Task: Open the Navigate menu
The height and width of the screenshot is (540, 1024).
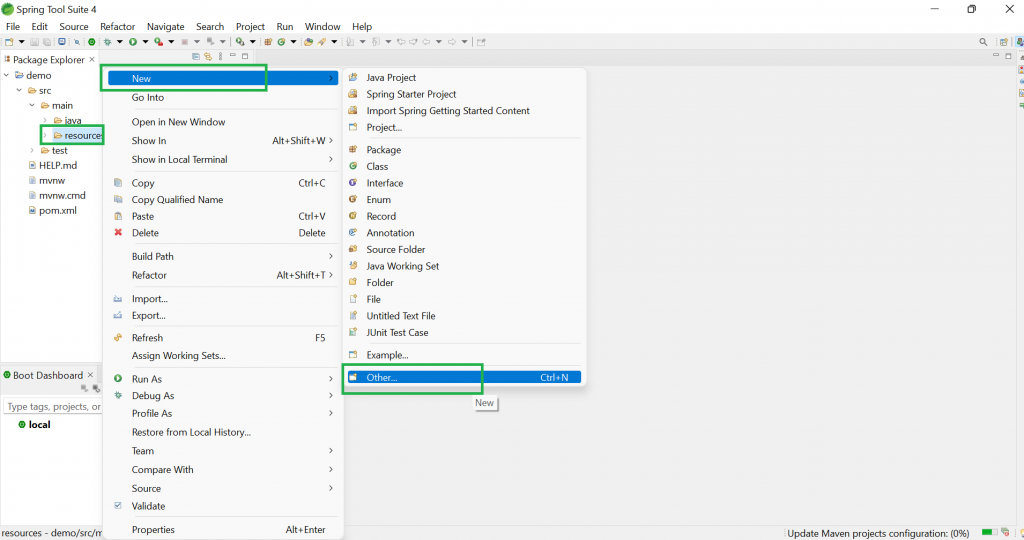Action: [x=166, y=27]
